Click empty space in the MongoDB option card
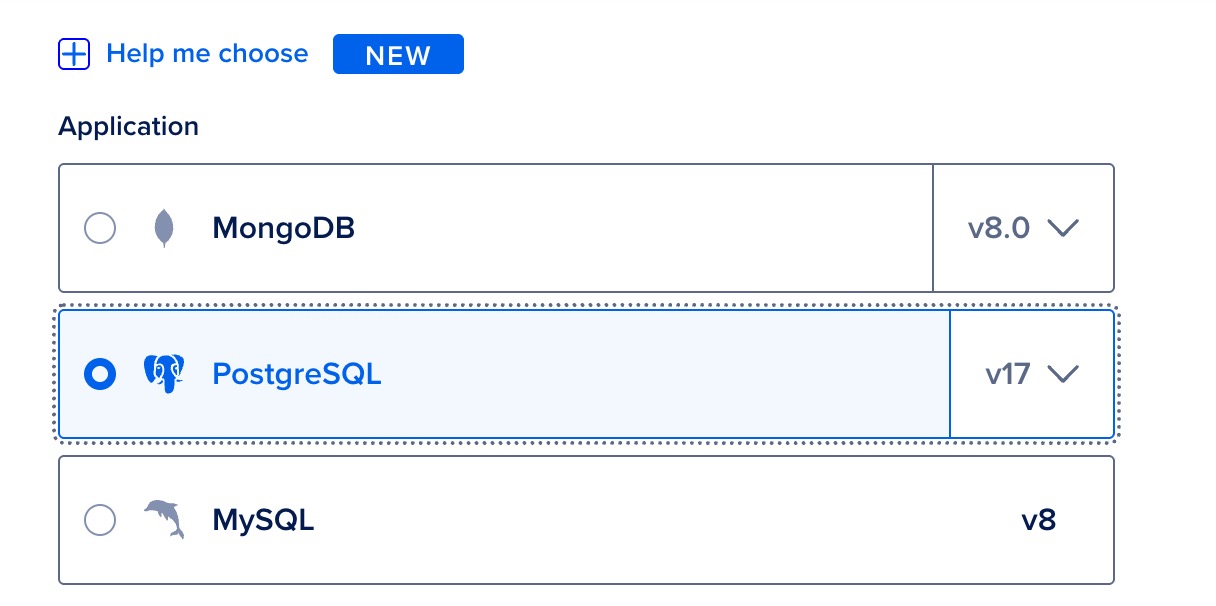This screenshot has height=606, width=1216. coord(640,229)
